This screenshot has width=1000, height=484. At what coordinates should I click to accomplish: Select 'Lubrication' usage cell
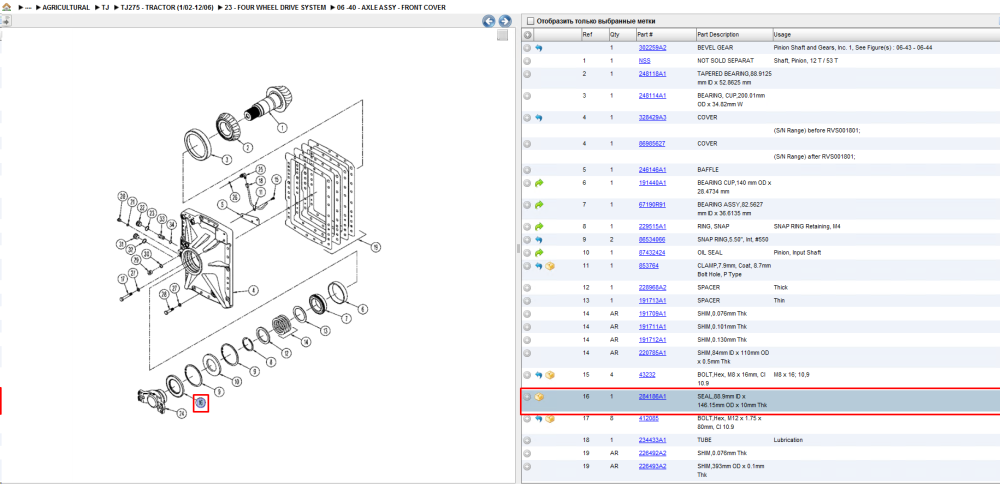coord(788,440)
